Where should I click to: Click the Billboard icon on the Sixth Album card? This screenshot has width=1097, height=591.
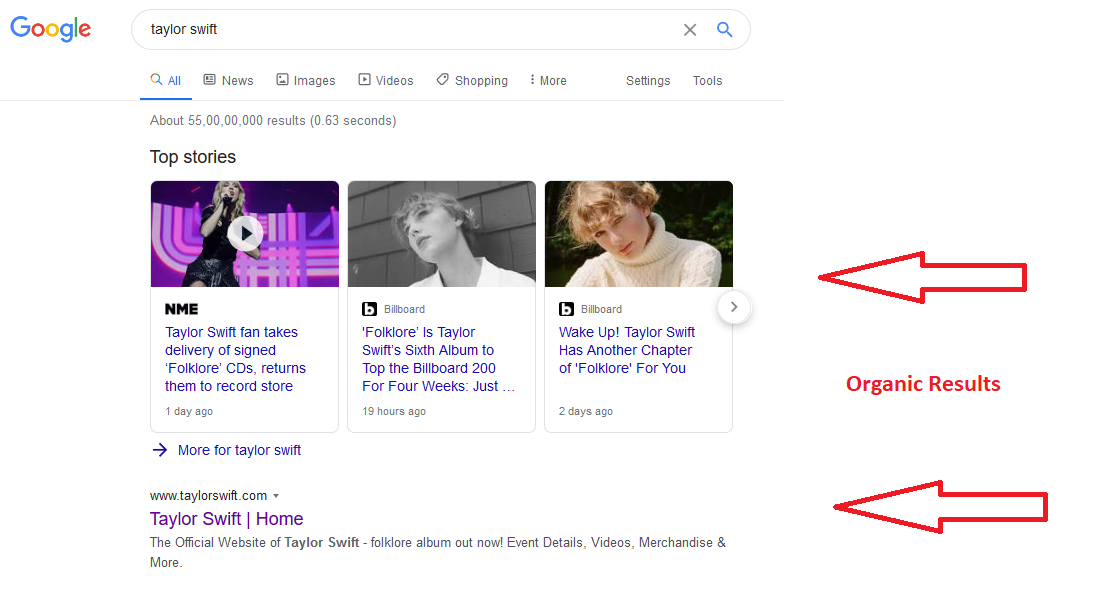pyautogui.click(x=369, y=309)
